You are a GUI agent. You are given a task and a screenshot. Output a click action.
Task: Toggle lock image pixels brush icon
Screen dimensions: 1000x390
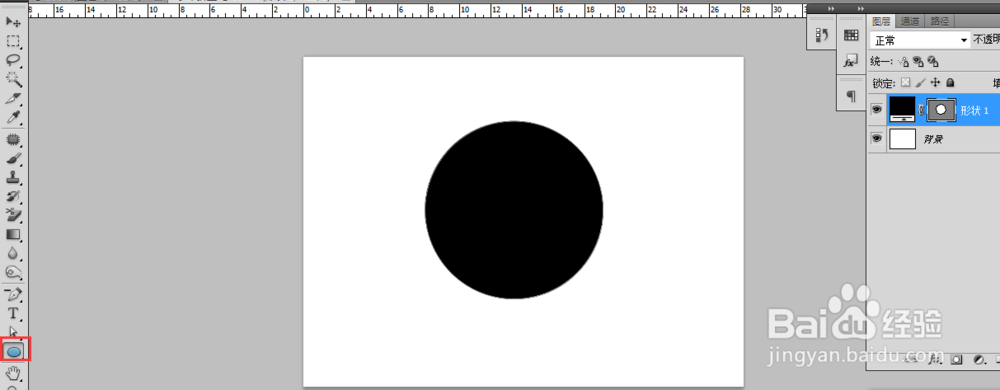click(x=920, y=82)
